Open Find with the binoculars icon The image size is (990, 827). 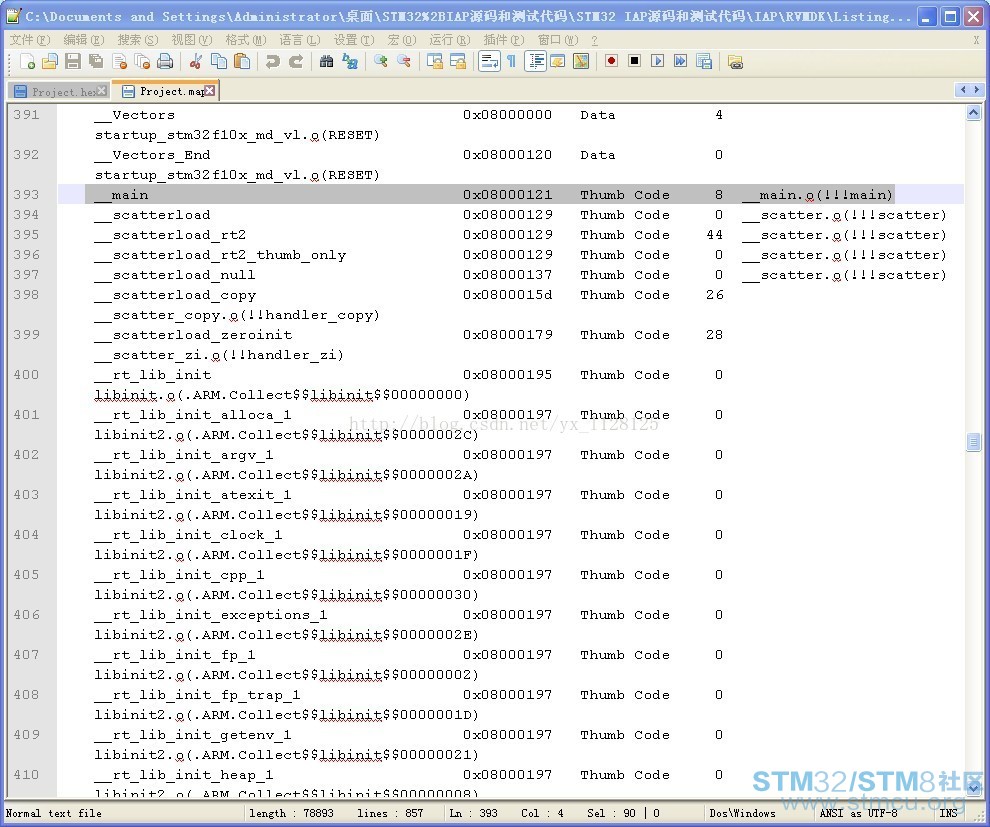point(326,61)
